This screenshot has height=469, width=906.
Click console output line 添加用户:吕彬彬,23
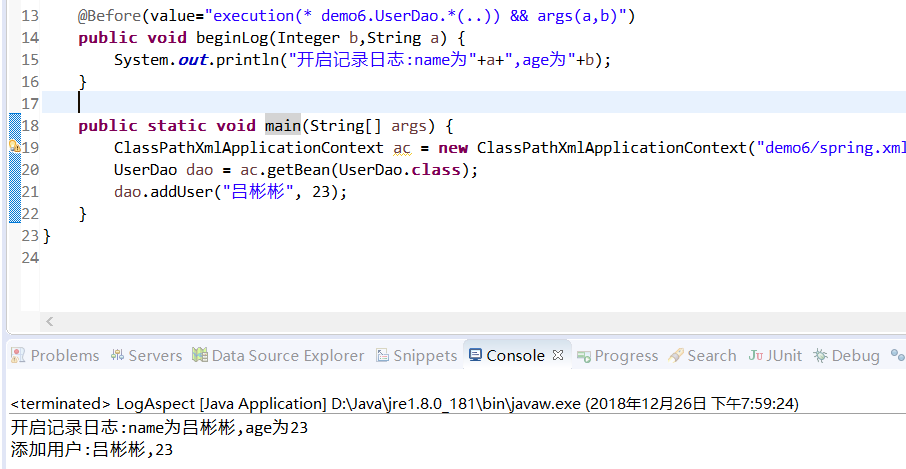pyautogui.click(x=92, y=449)
